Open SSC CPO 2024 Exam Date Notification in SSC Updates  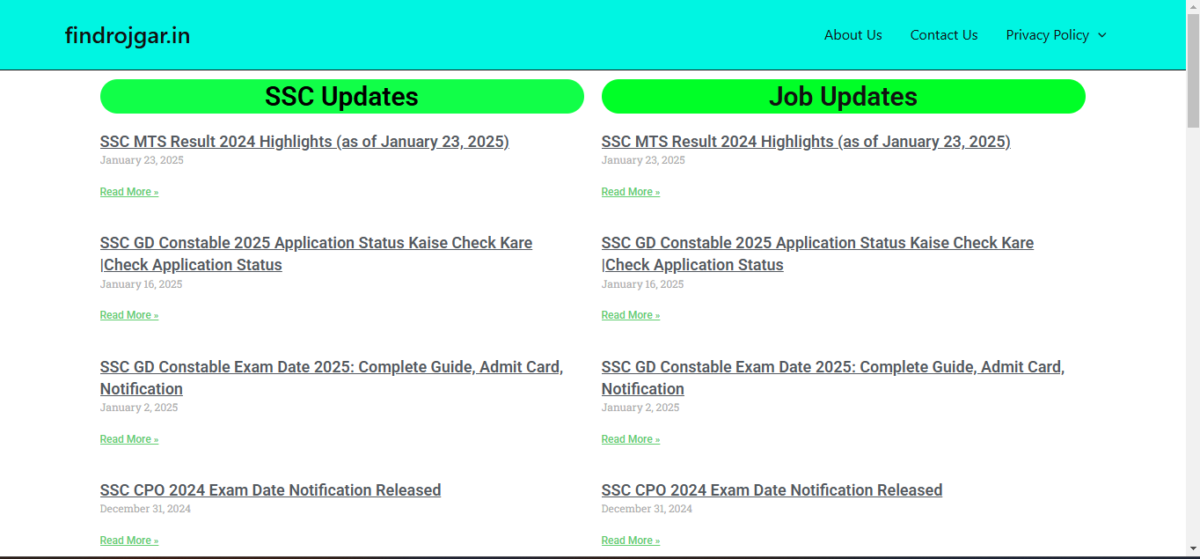[x=270, y=490]
